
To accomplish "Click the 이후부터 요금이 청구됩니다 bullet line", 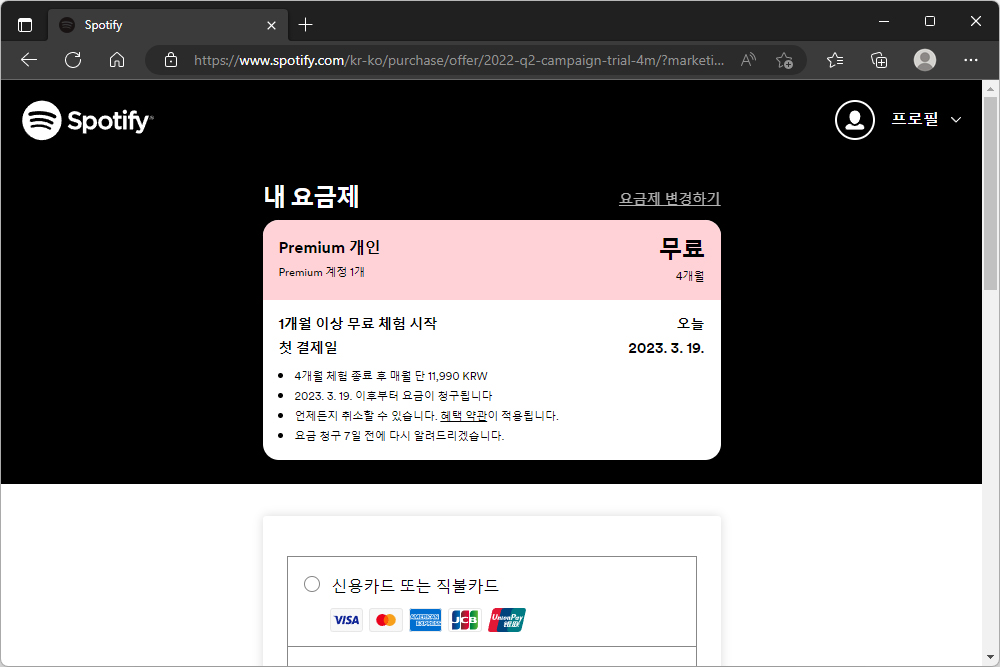I will [393, 396].
